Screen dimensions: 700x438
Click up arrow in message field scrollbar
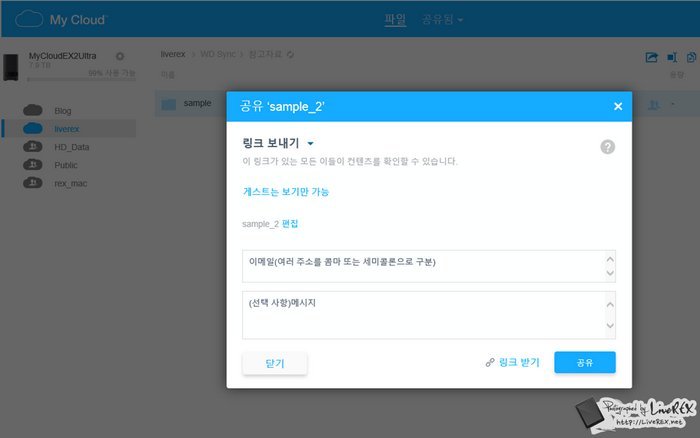(610, 305)
